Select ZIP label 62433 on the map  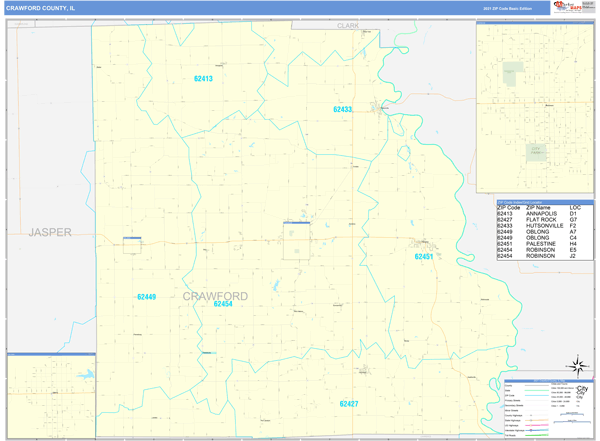[x=343, y=109]
